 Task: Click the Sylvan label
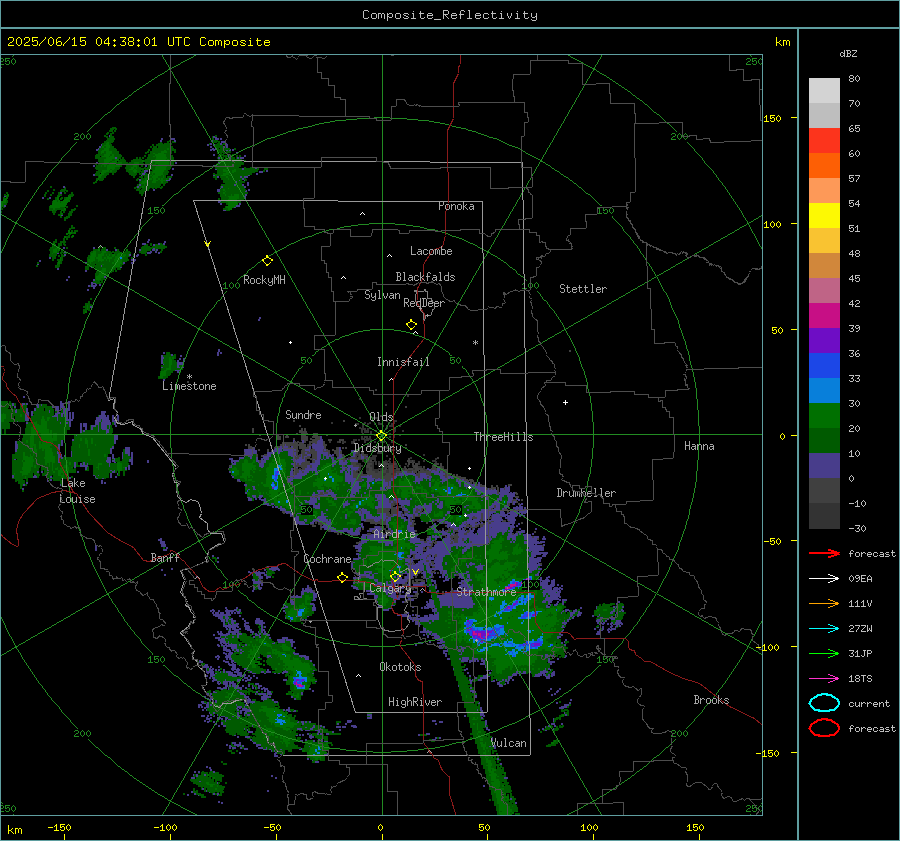(x=382, y=295)
